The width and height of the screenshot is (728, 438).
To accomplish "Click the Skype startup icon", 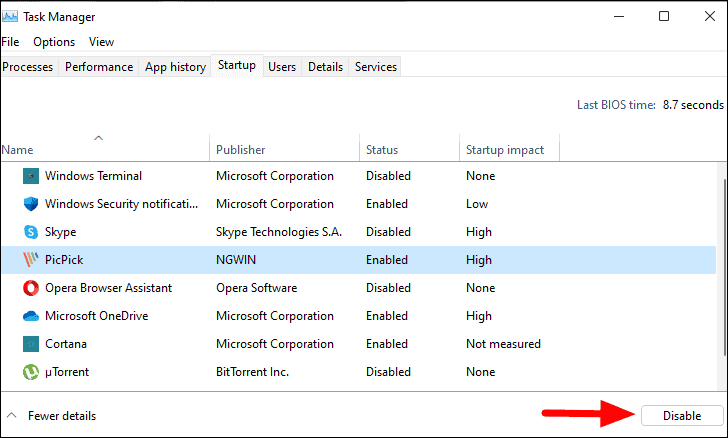I will (31, 232).
